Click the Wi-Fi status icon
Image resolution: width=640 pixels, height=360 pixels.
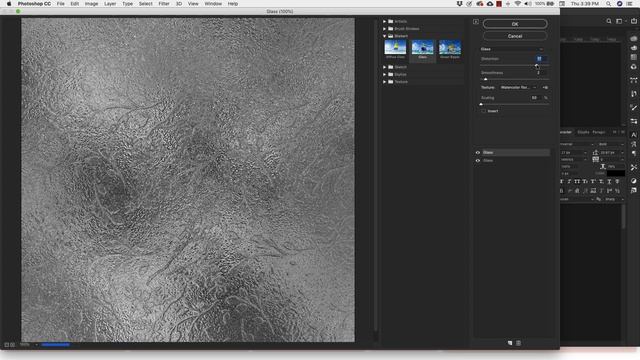coord(518,4)
